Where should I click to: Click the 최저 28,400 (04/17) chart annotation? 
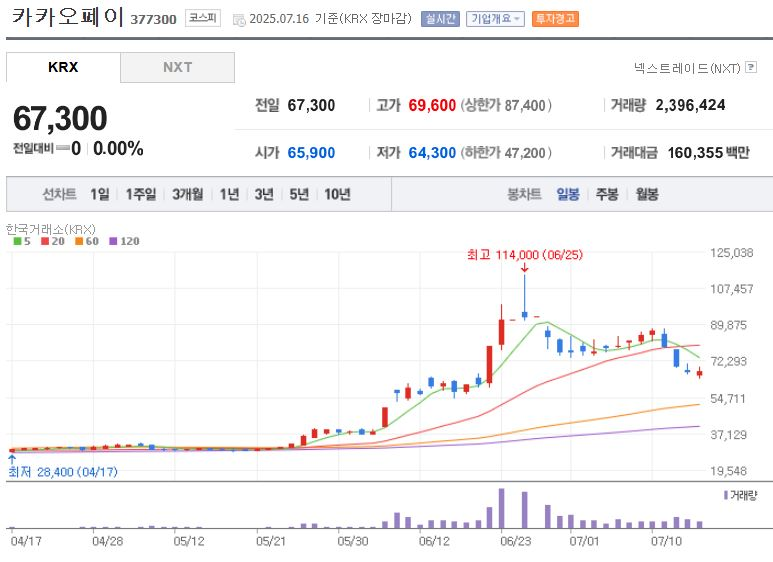63,472
